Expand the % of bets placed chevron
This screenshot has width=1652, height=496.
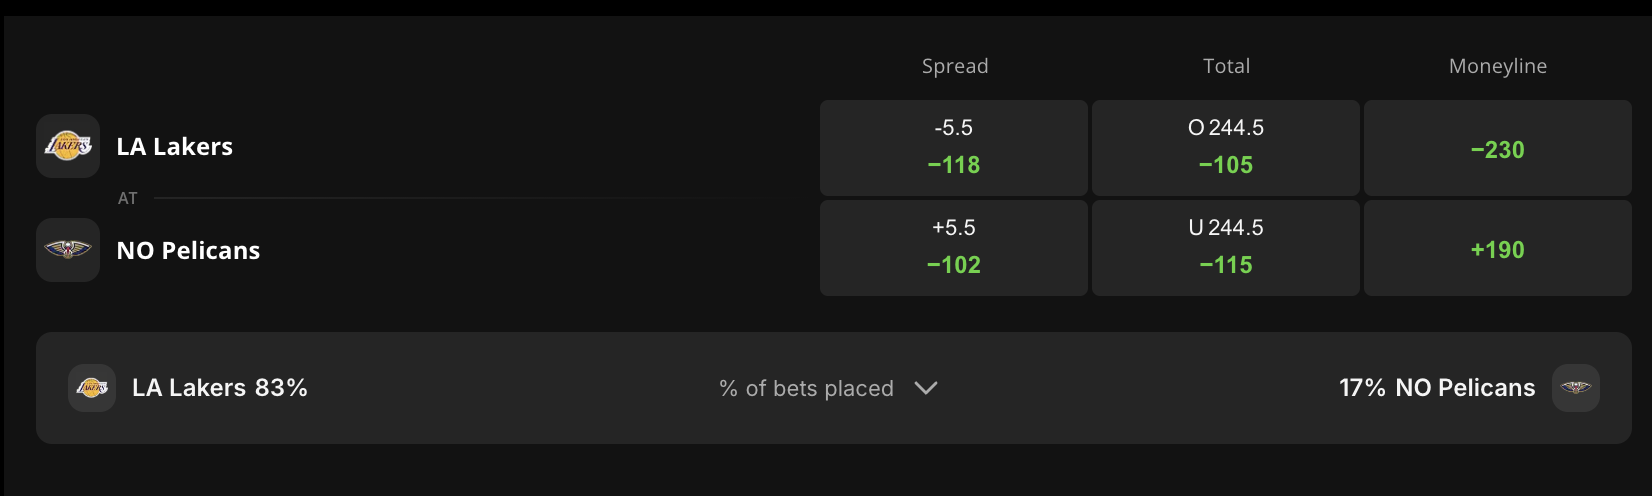tap(926, 388)
